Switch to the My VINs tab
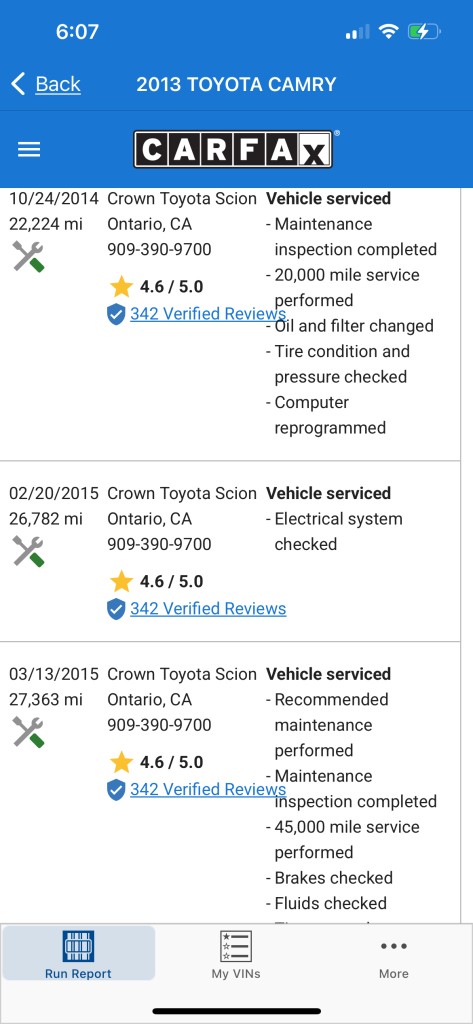 tap(236, 954)
